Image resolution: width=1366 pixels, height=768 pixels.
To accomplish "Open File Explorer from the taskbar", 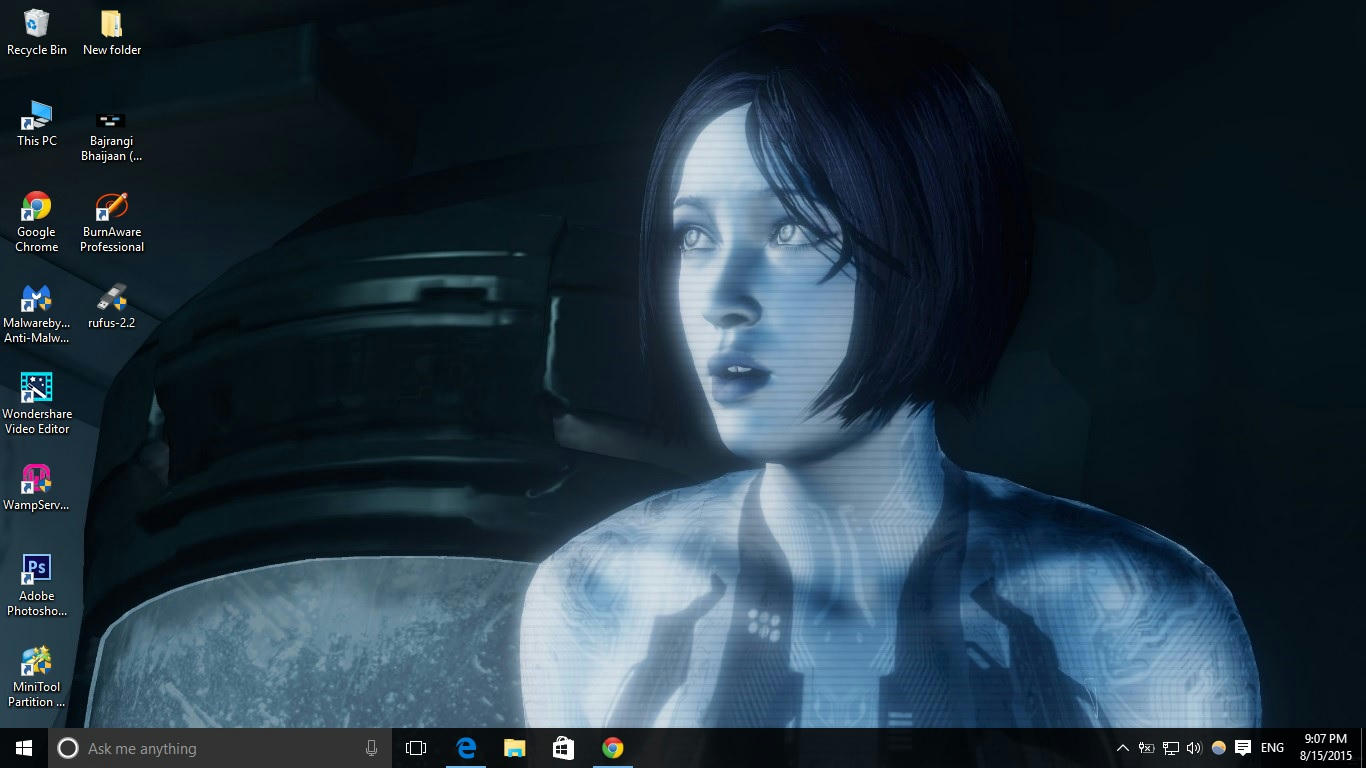I will pos(515,748).
